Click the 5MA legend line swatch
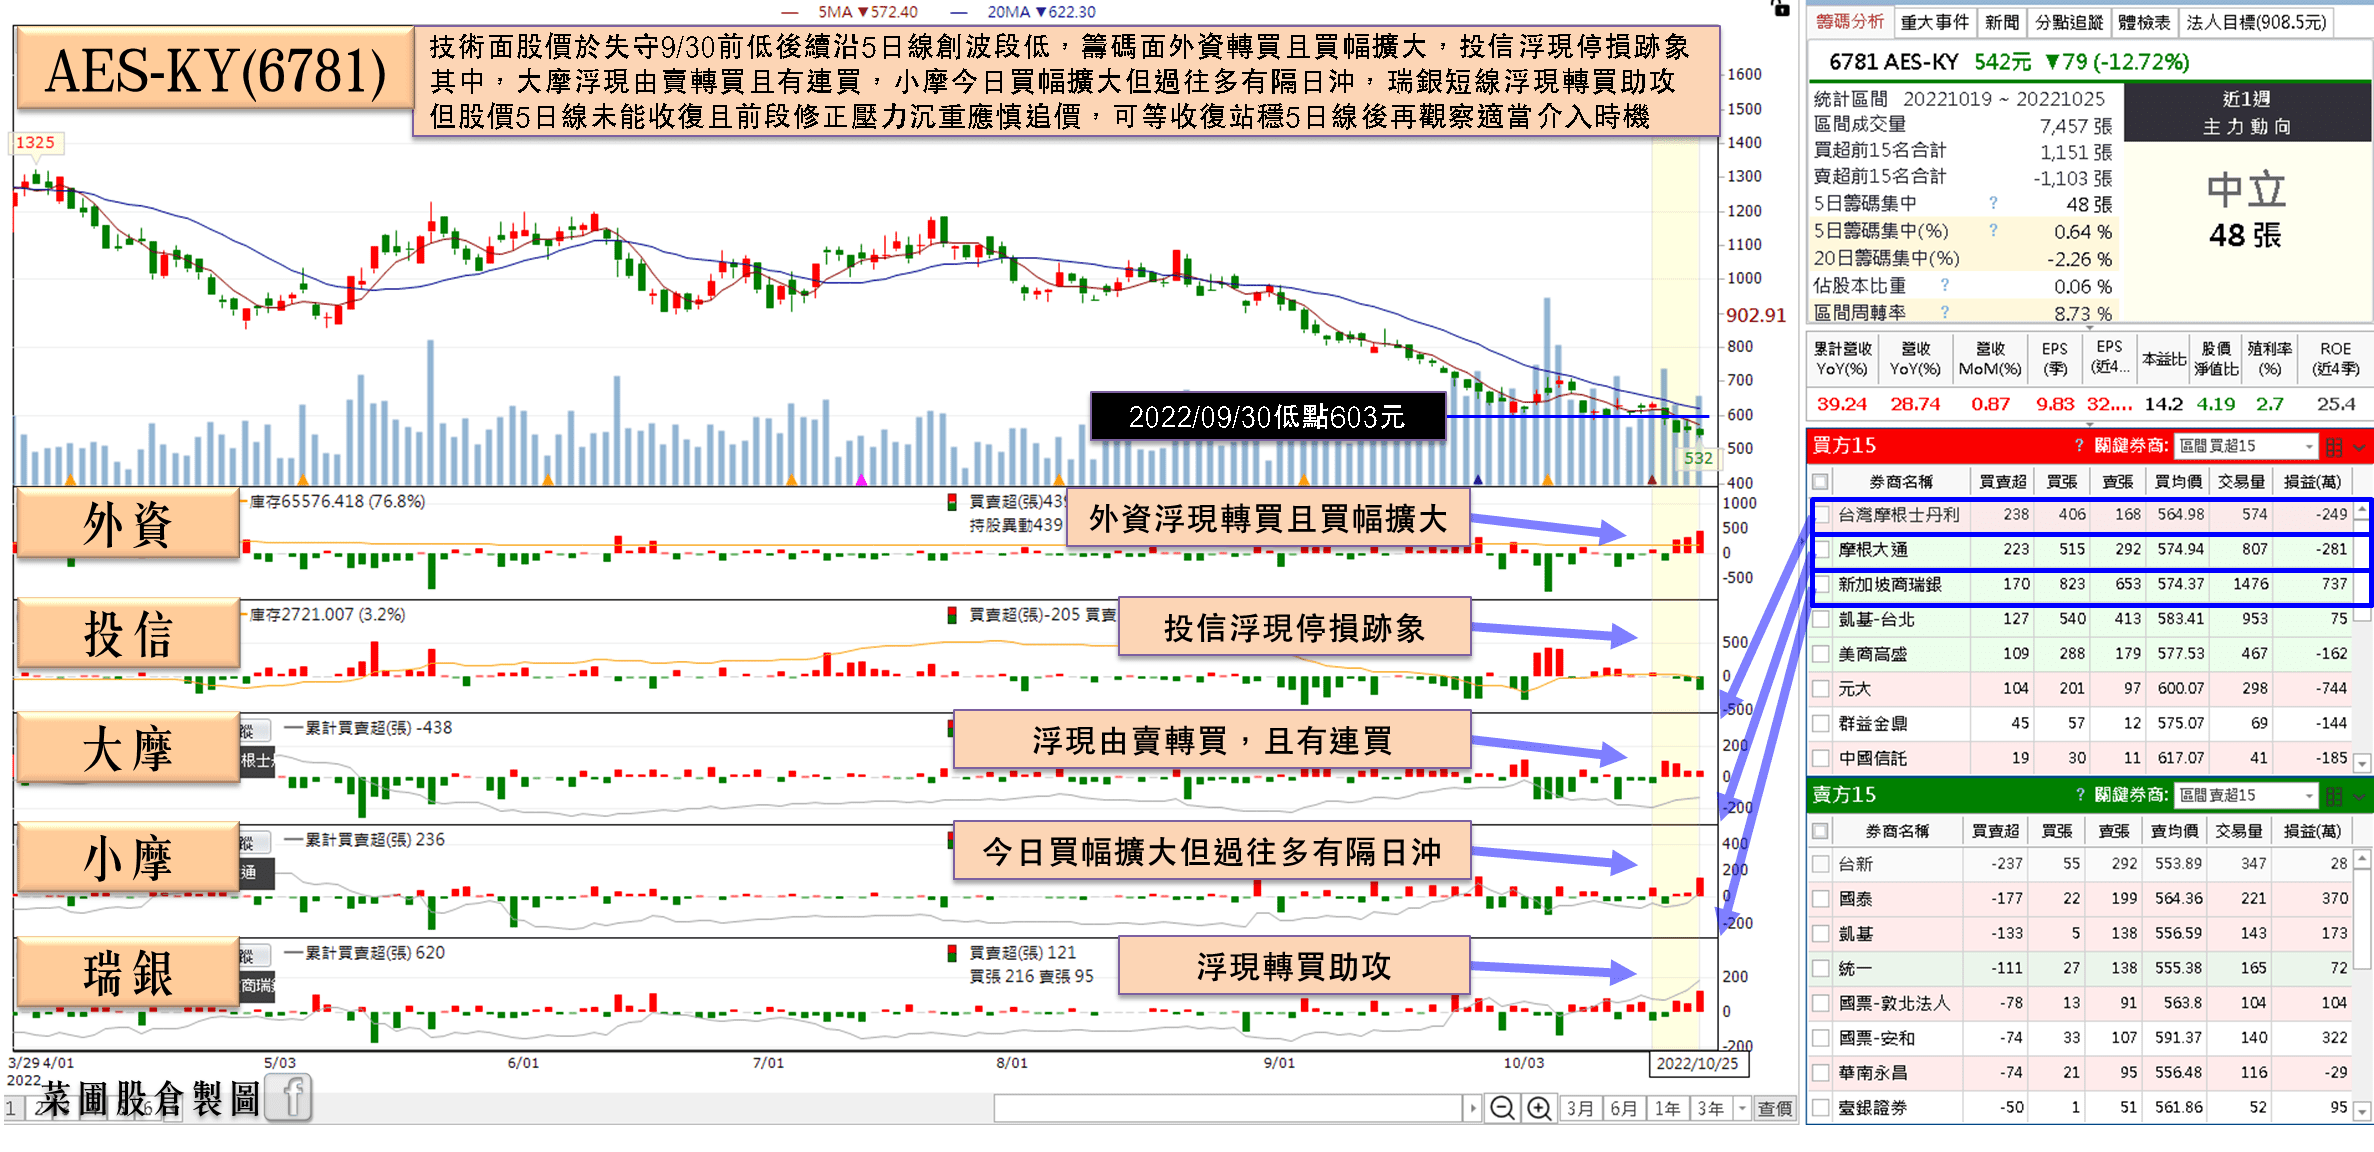 click(790, 12)
